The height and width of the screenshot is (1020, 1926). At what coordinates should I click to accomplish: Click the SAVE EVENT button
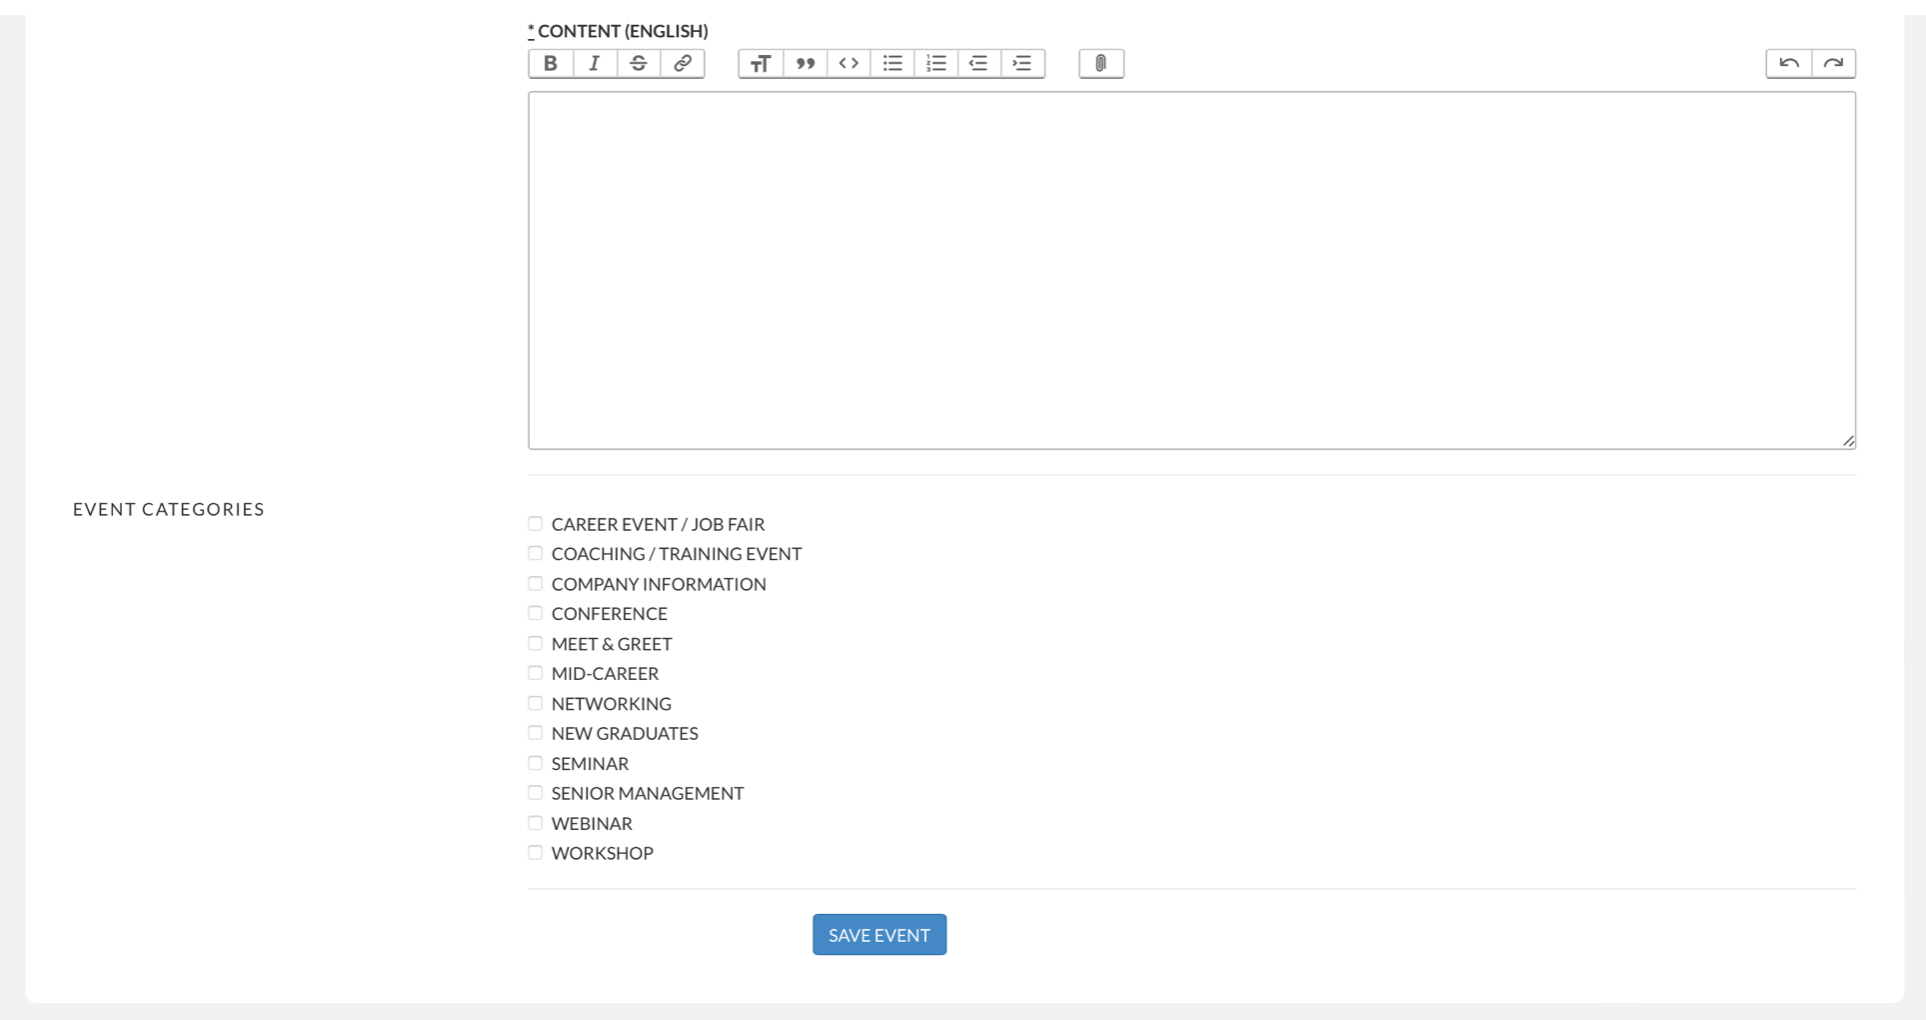[878, 934]
